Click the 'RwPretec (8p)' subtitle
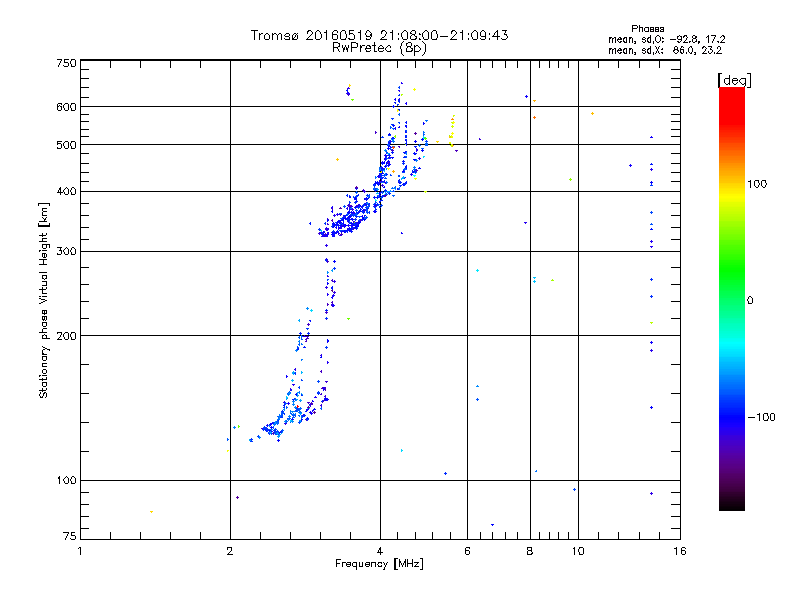The image size is (800, 600). (x=379, y=48)
